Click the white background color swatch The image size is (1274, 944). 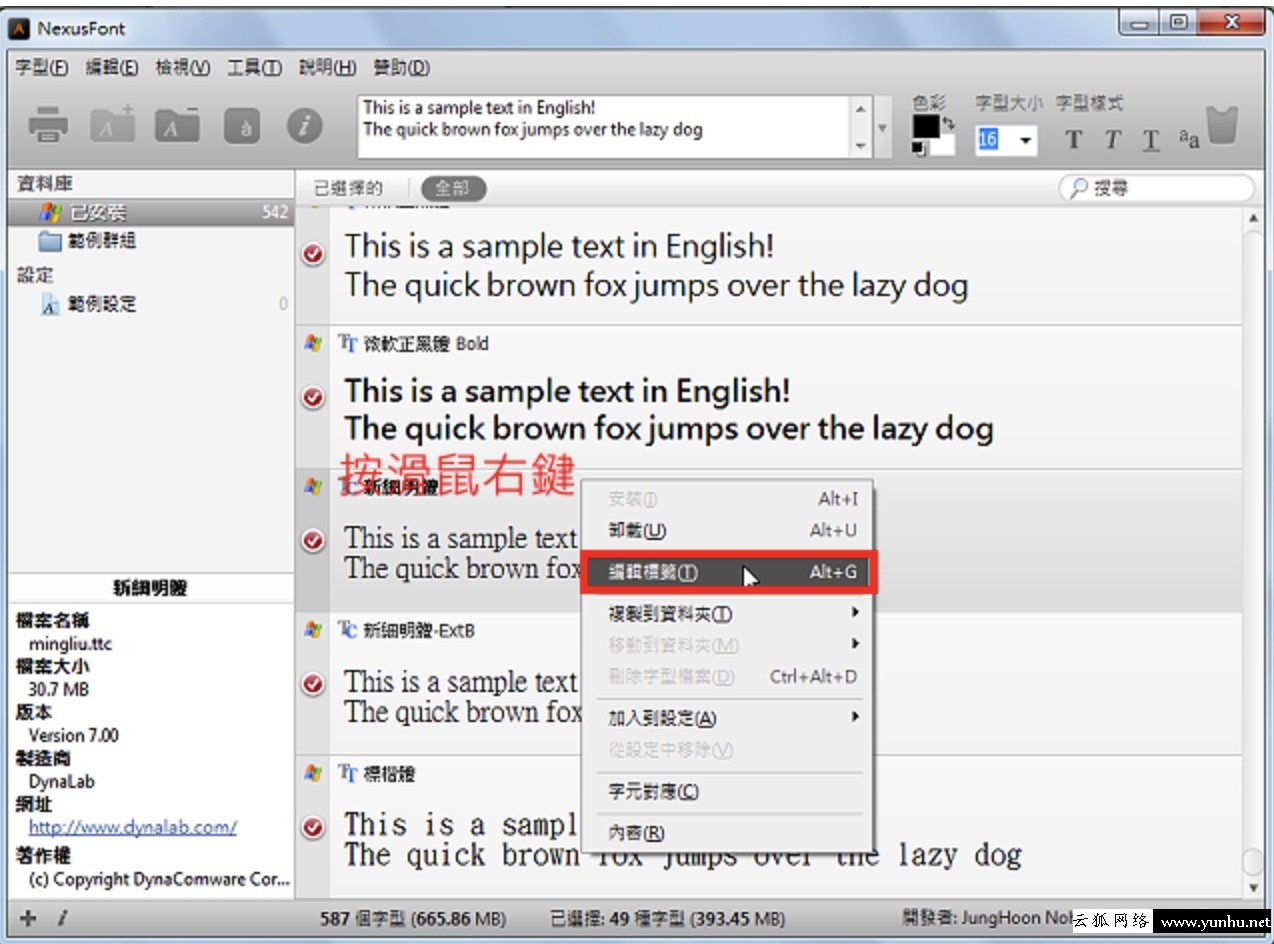(x=944, y=146)
